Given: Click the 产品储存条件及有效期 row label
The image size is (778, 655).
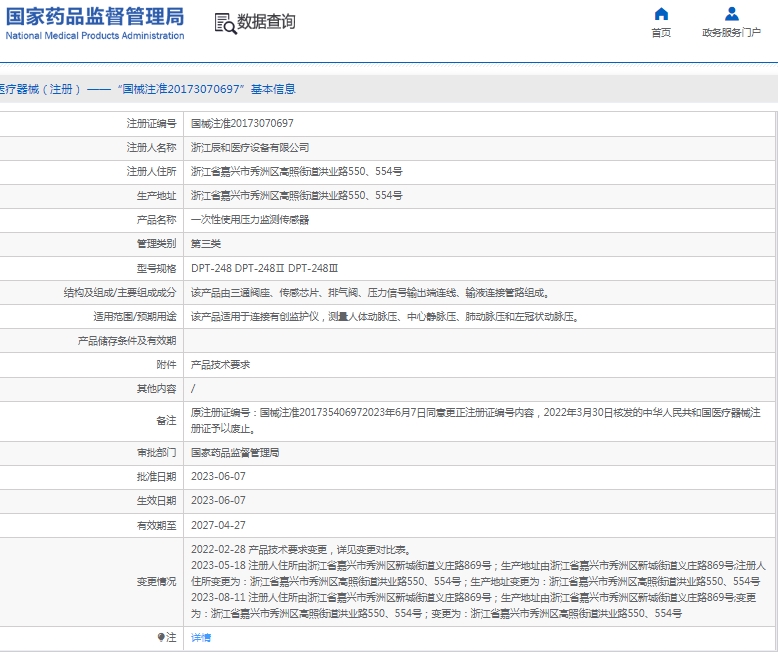Looking at the screenshot, I should [x=127, y=341].
